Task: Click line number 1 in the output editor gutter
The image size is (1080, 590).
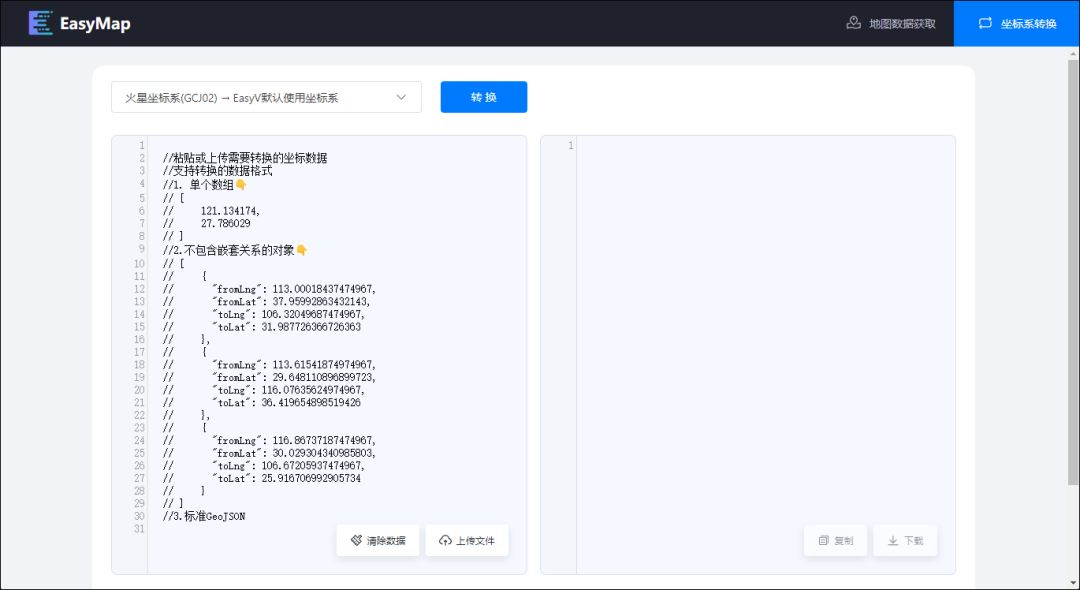Action: (x=570, y=145)
